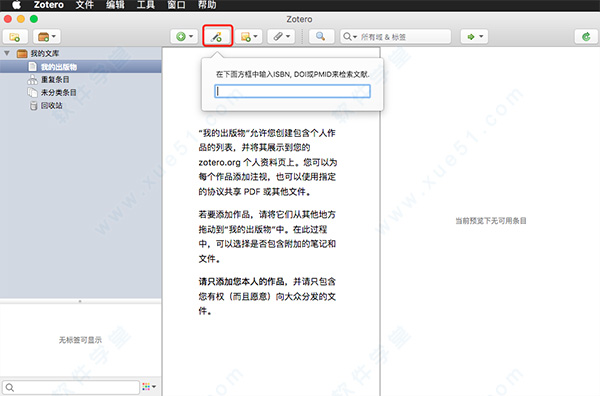This screenshot has height=396, width=600.
Task: Open the 窗口 menu
Action: (x=176, y=5)
